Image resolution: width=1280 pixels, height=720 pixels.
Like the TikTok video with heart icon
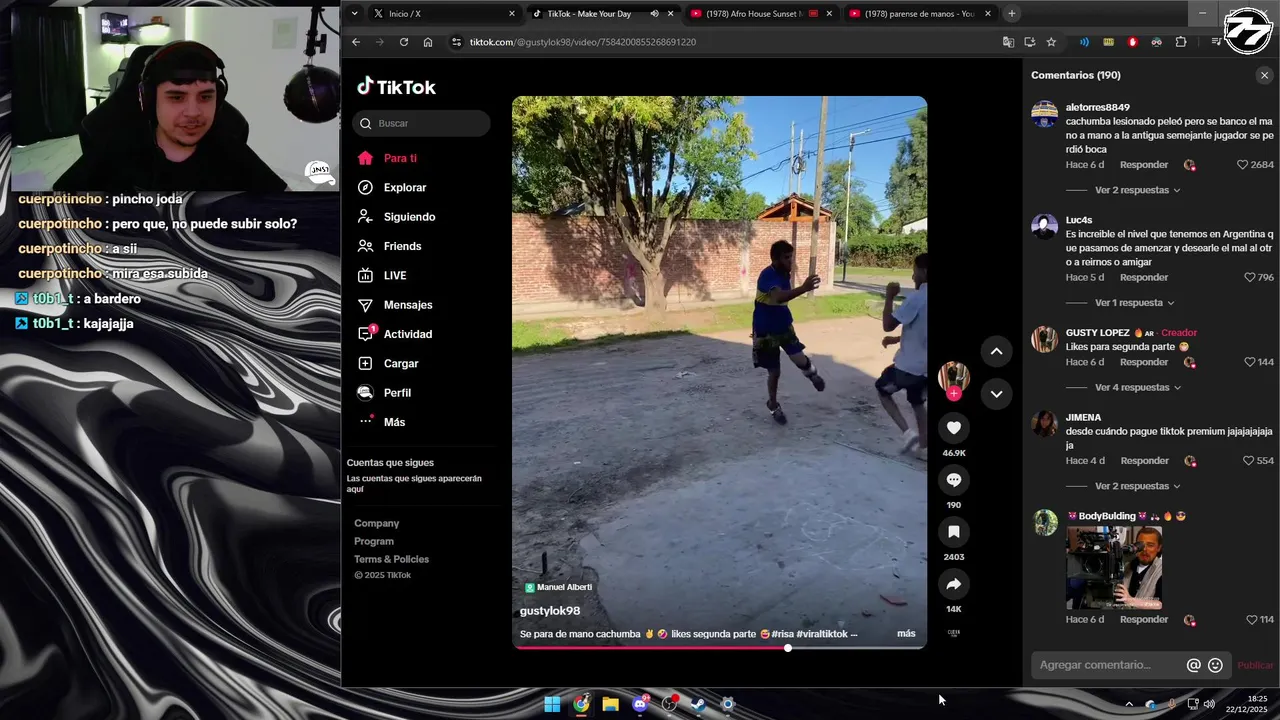953,428
